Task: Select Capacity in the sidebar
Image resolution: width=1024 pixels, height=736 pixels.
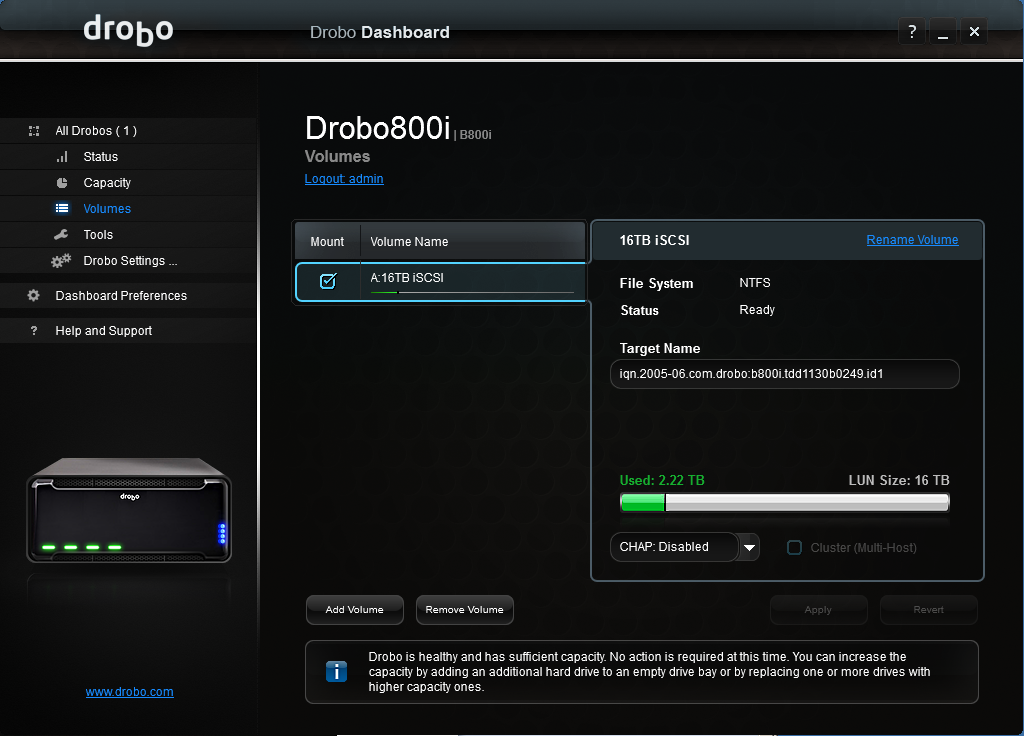Action: (x=107, y=183)
